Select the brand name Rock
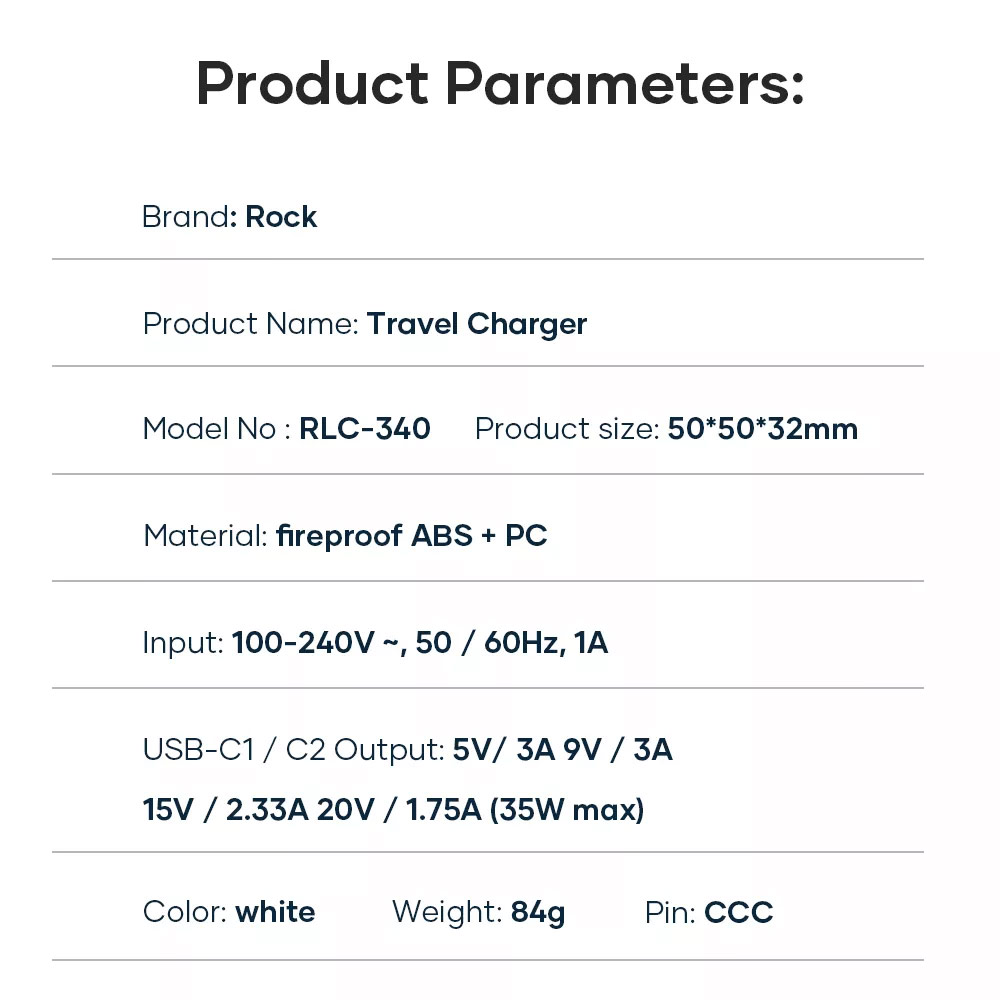The height and width of the screenshot is (1000, 1000). click(281, 217)
